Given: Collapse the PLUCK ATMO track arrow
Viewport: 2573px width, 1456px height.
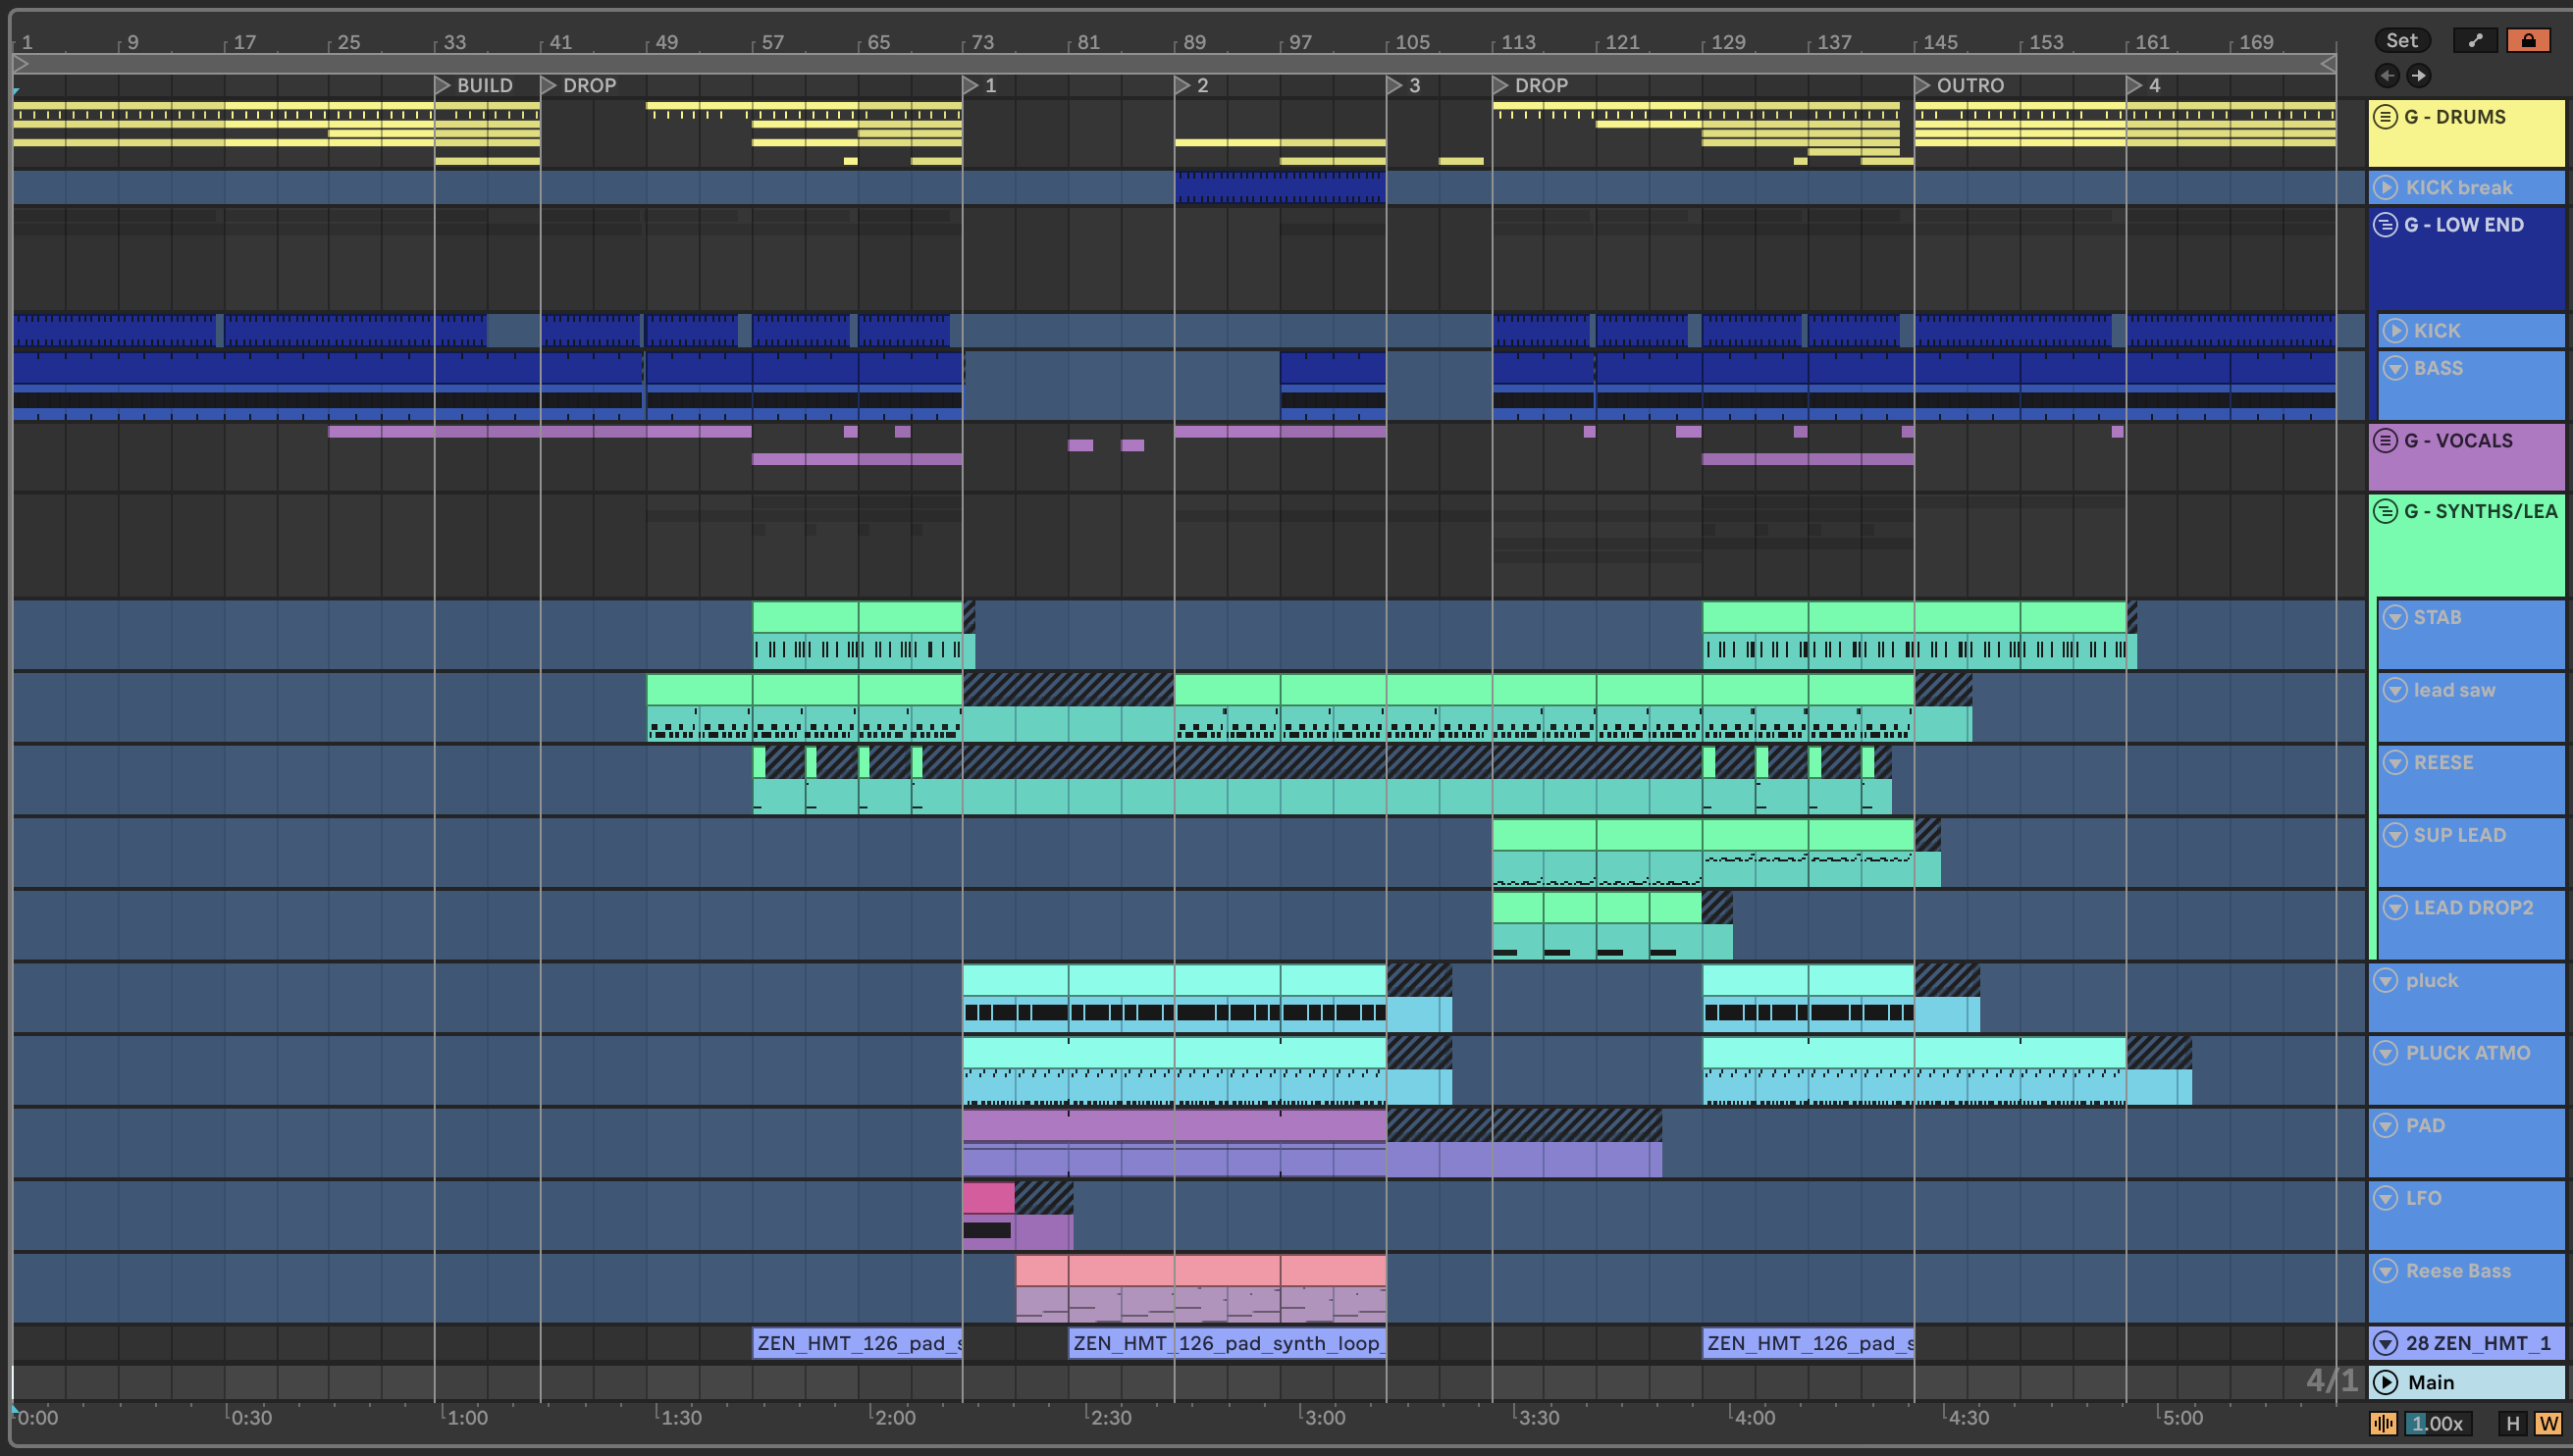Looking at the screenshot, I should coord(2386,1053).
